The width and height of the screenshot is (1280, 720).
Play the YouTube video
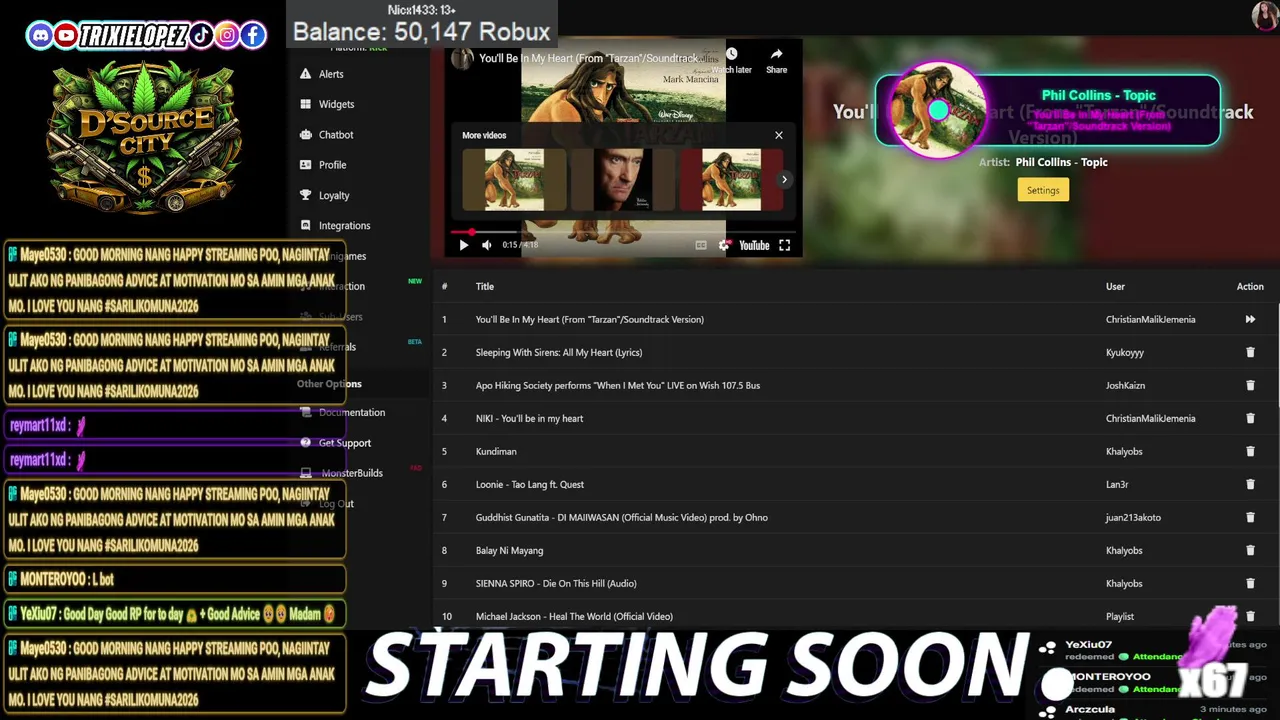(x=463, y=245)
